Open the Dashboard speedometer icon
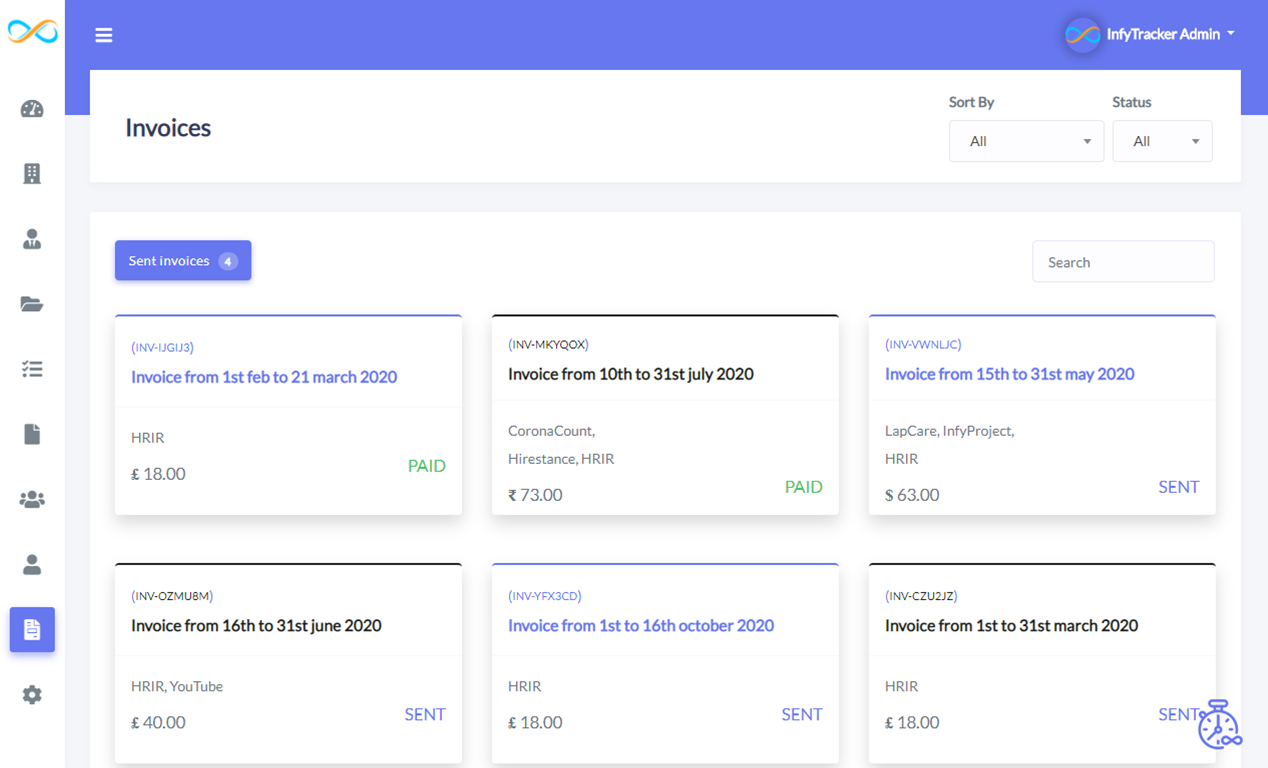This screenshot has width=1268, height=768. coord(31,108)
